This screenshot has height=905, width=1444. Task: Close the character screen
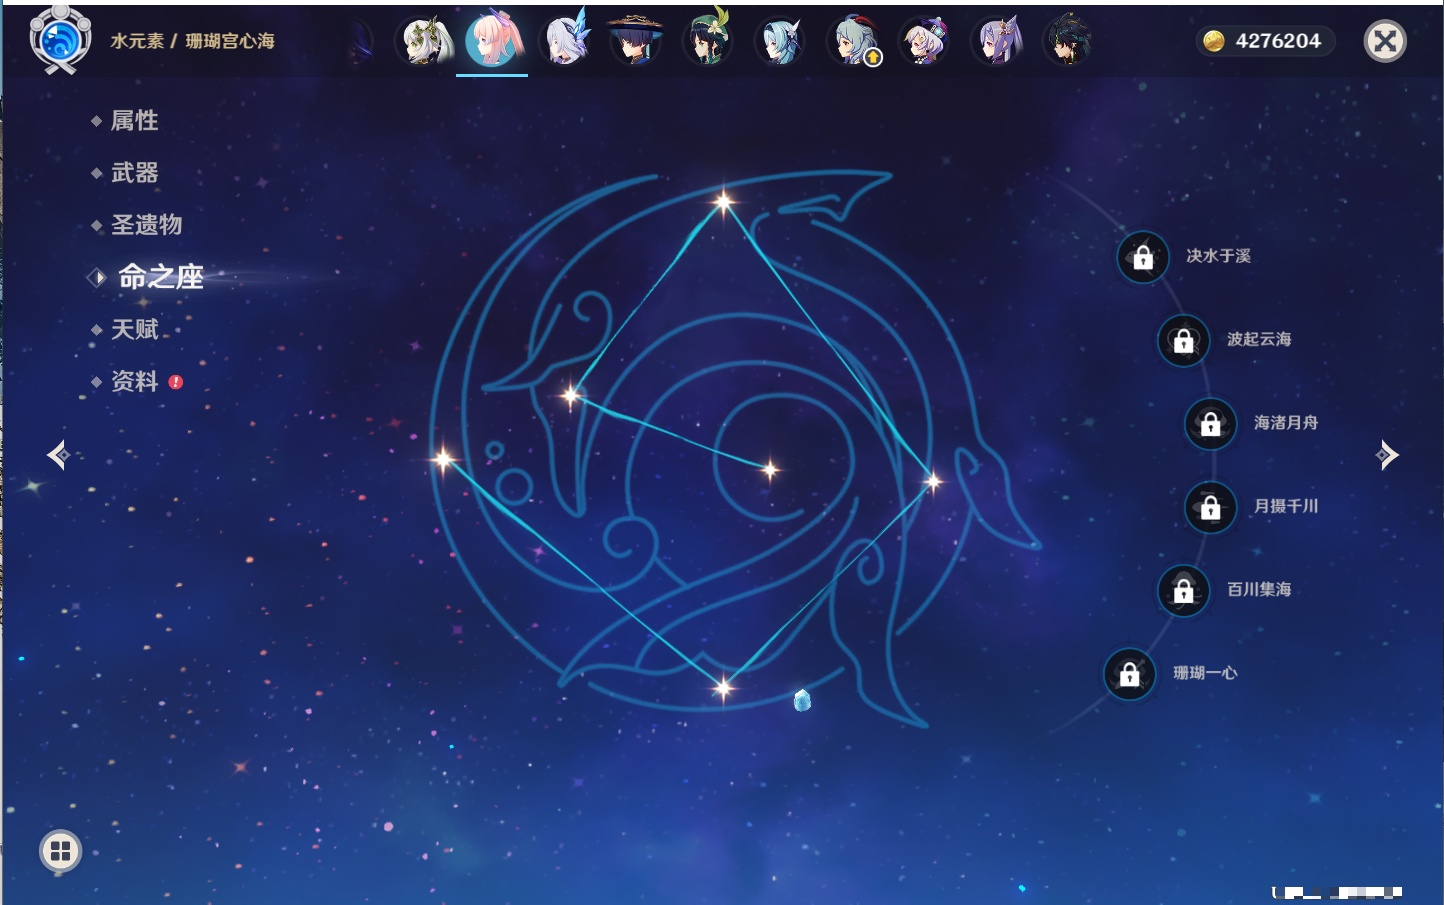pyautogui.click(x=1385, y=41)
